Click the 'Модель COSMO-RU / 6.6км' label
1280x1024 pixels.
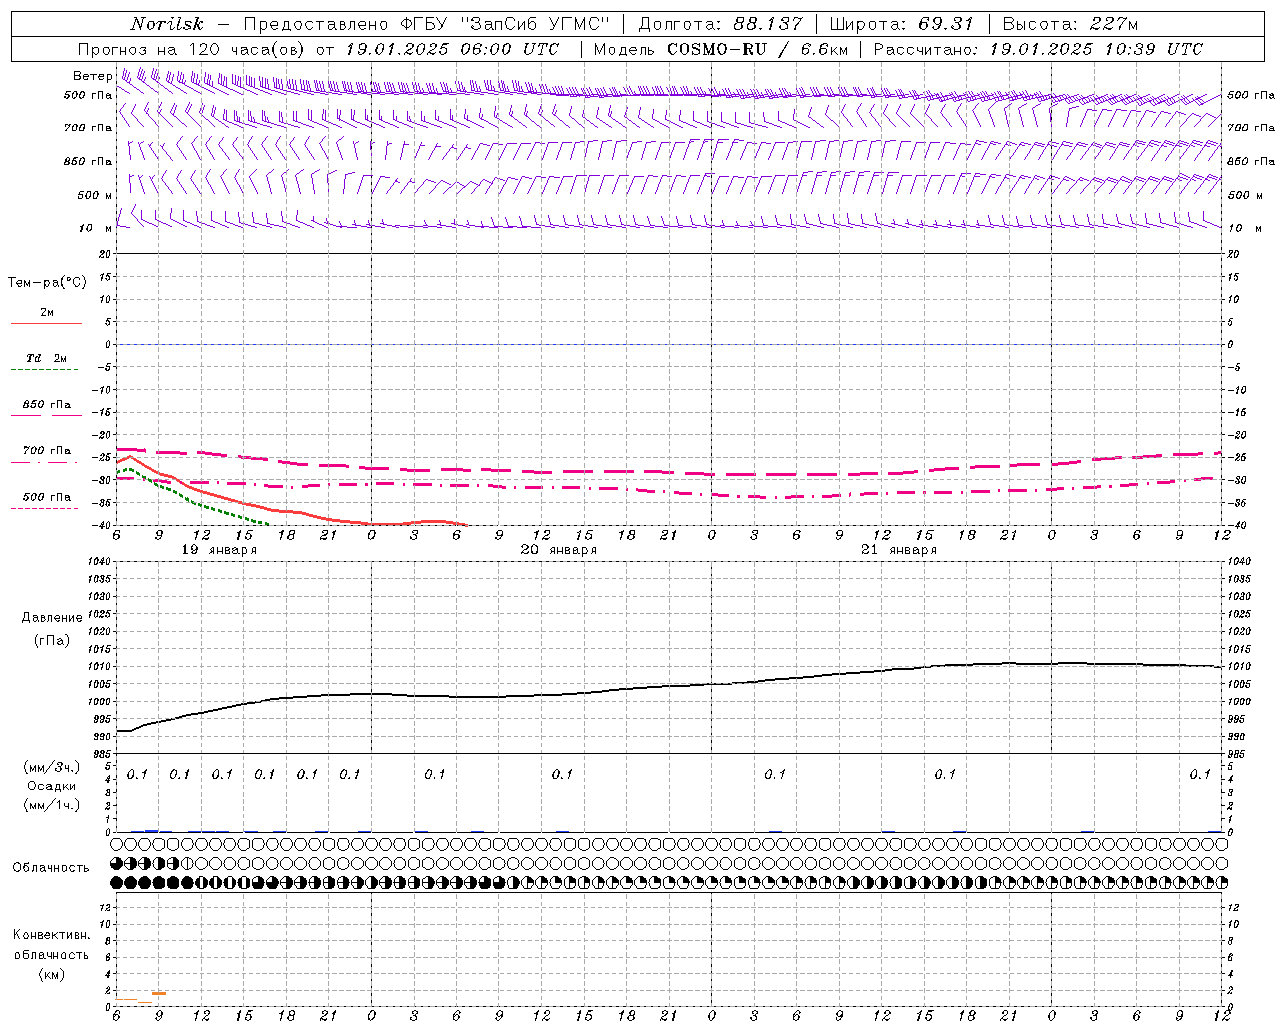[721, 49]
